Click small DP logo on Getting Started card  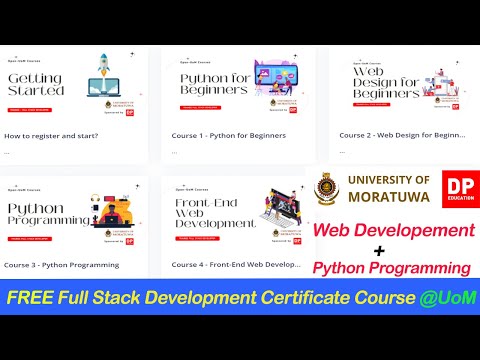[x=130, y=113]
